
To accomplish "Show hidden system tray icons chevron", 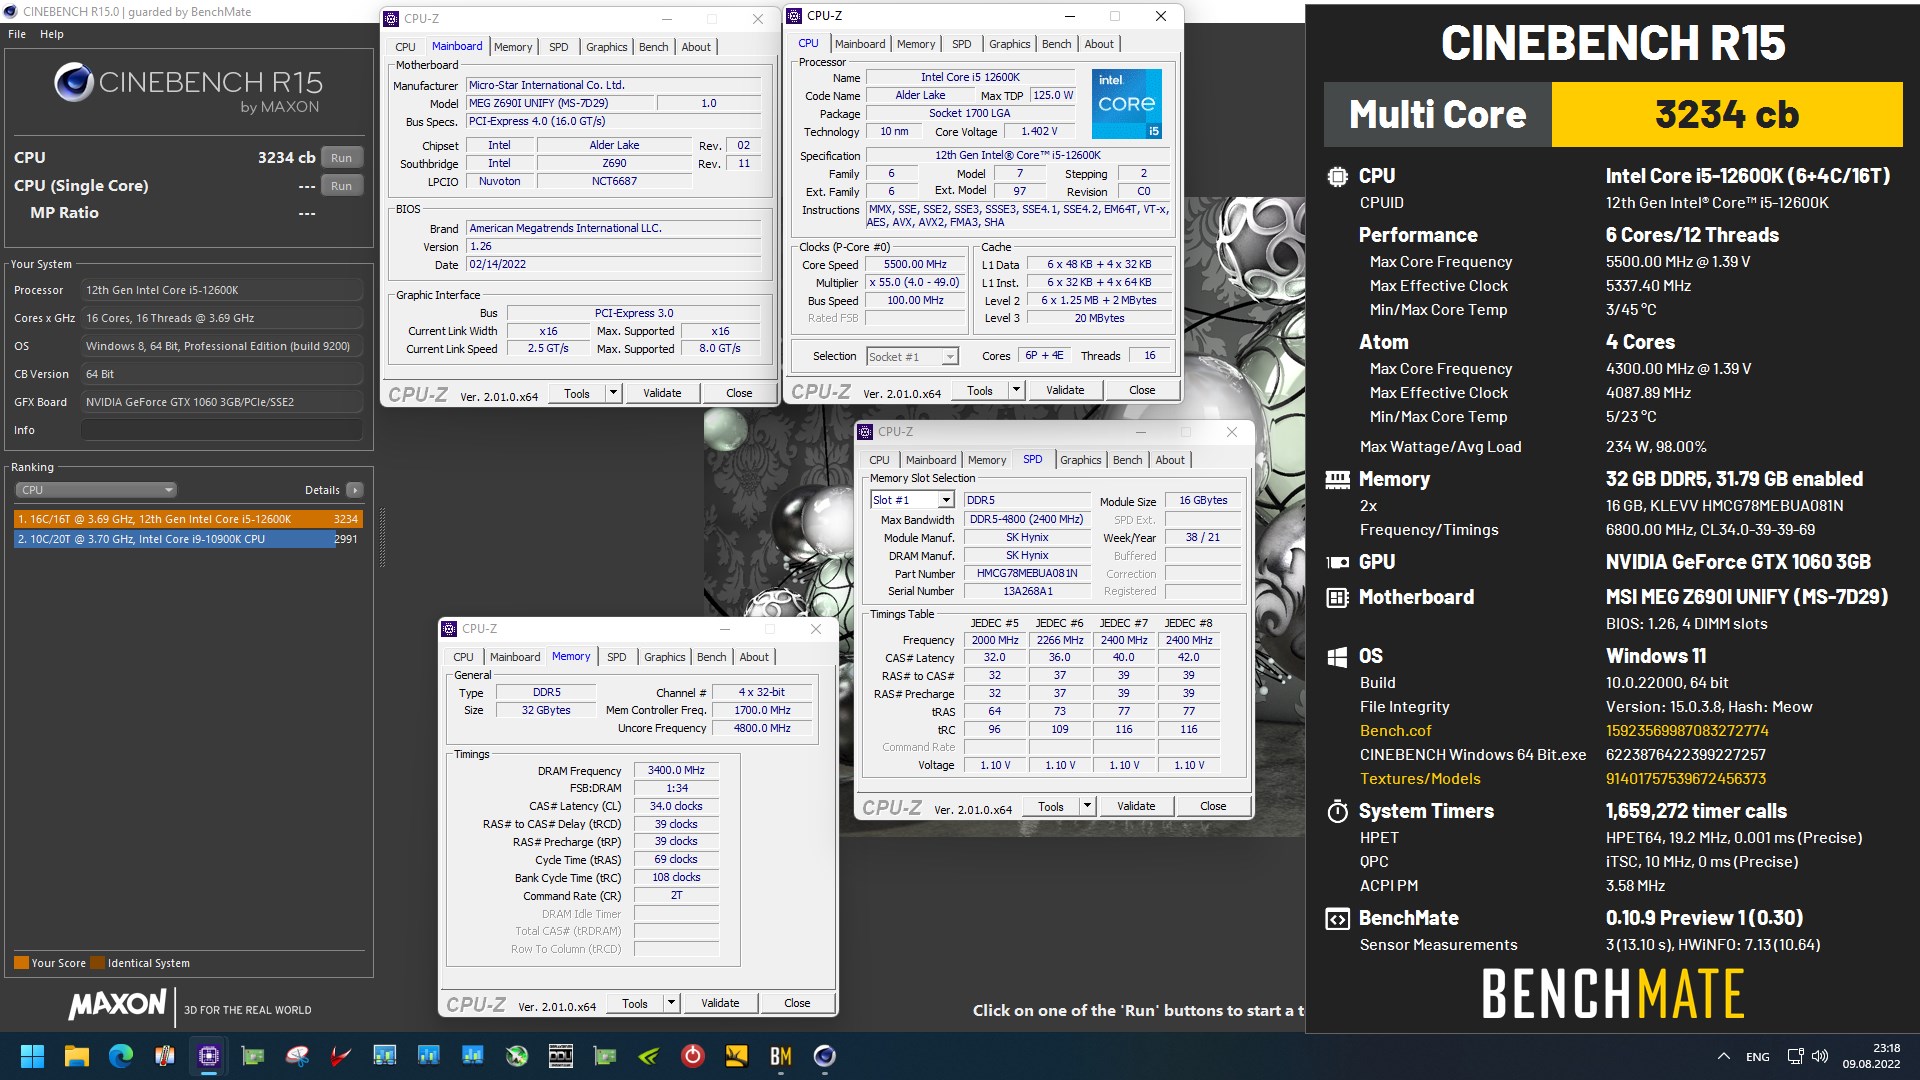I will (1724, 1056).
